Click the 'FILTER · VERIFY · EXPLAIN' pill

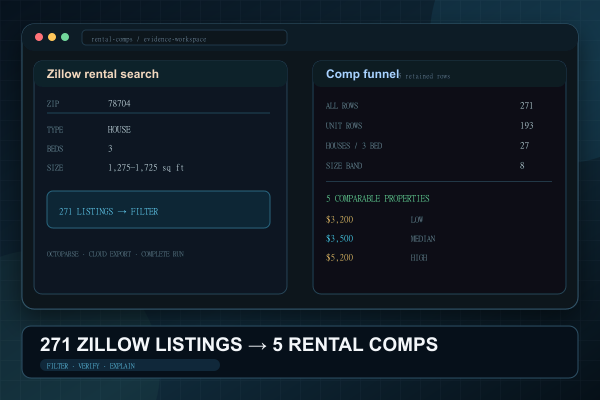130,366
